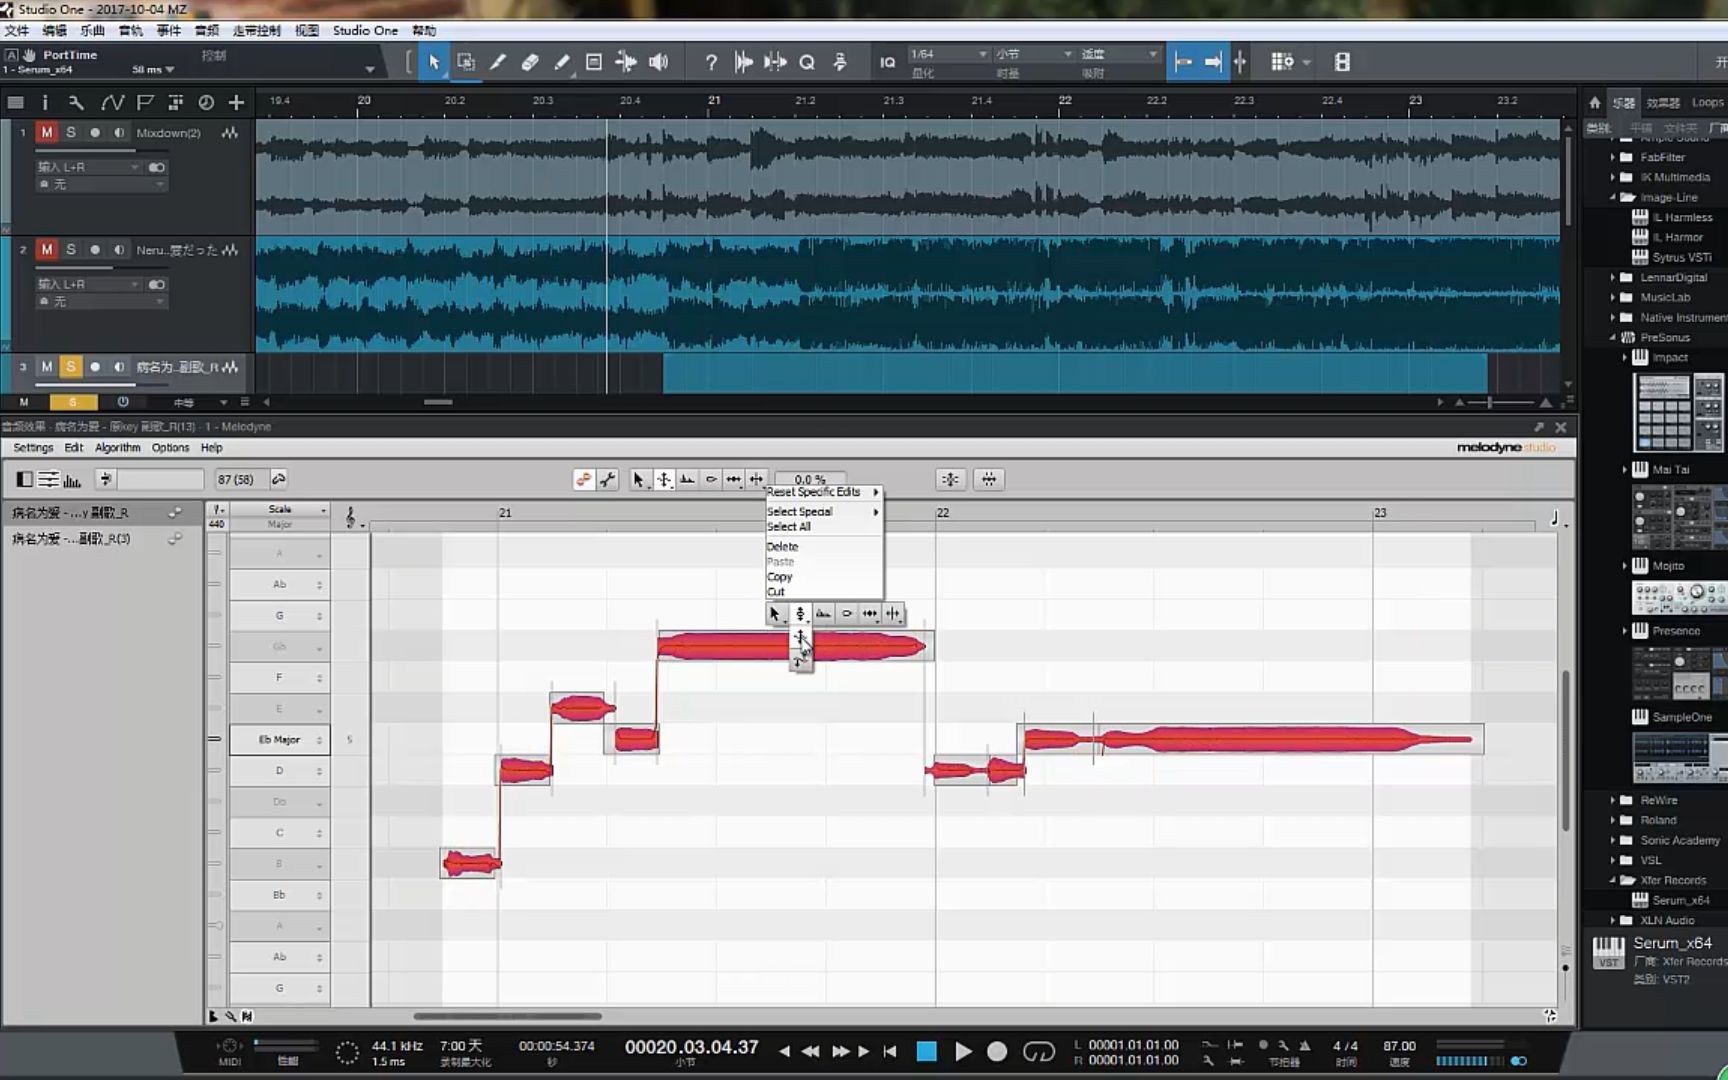Viewport: 1728px width, 1080px height.
Task: Select Melodyne amplitude tool in top toolbar
Action: [711, 480]
